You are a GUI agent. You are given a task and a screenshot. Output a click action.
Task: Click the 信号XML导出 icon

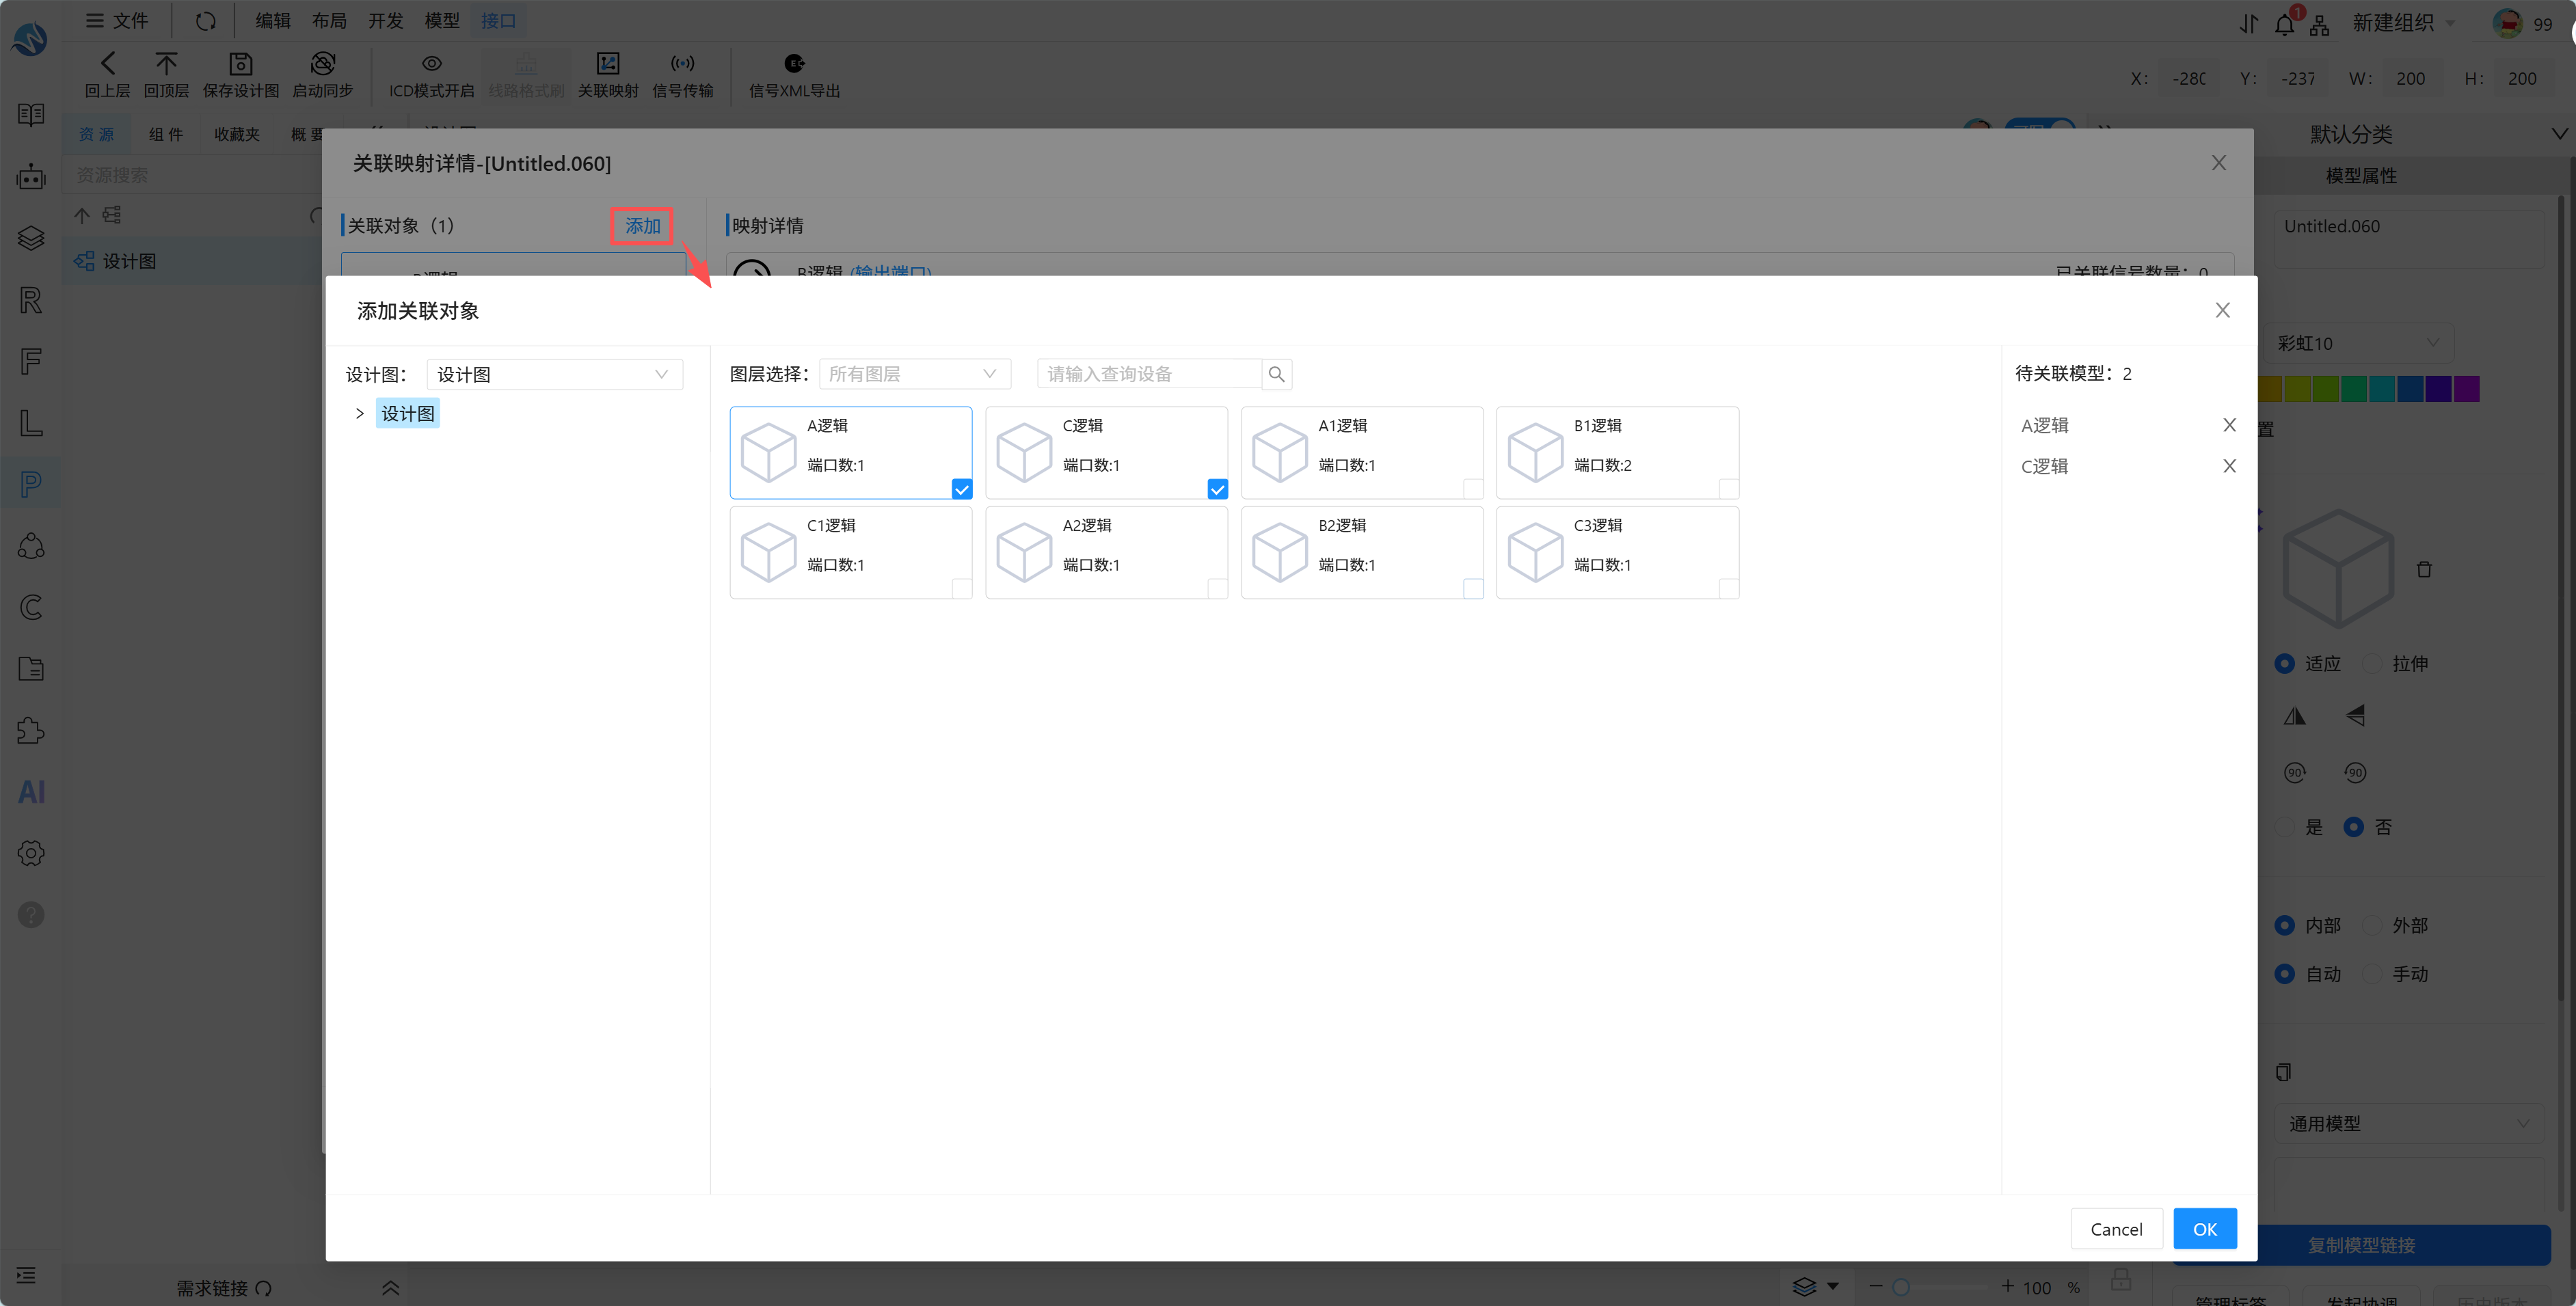pos(794,64)
